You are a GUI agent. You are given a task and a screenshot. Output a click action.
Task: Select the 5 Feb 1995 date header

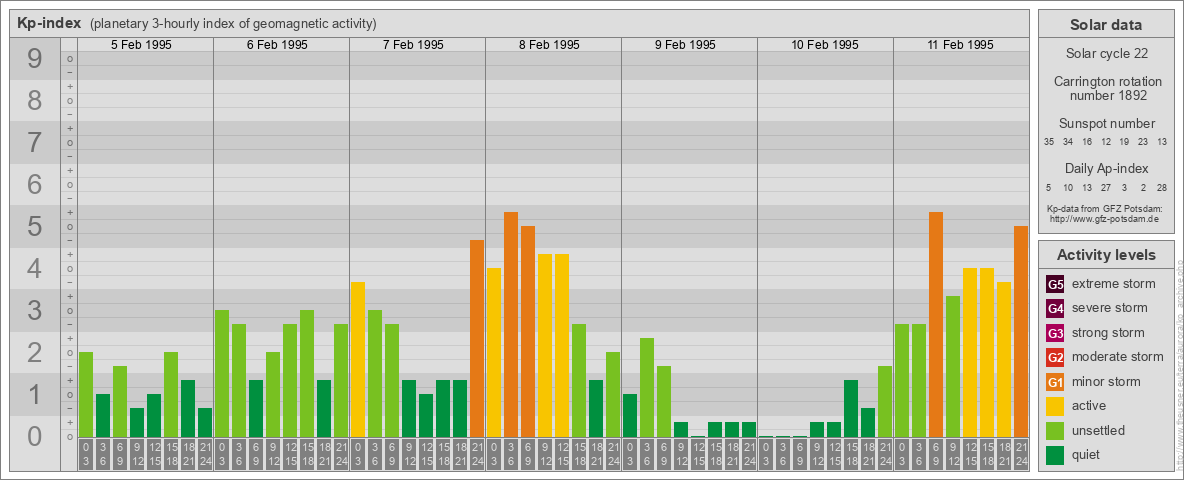click(141, 45)
